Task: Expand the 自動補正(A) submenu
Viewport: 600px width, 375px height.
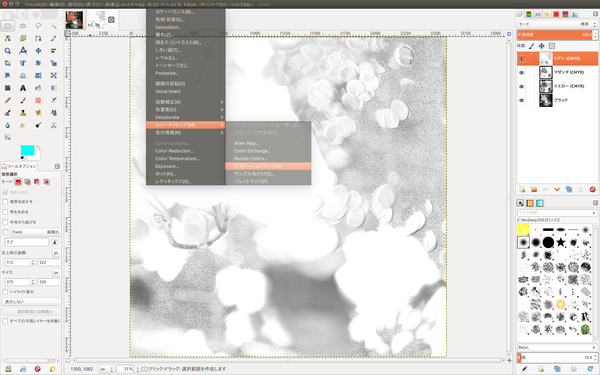Action: [x=186, y=102]
